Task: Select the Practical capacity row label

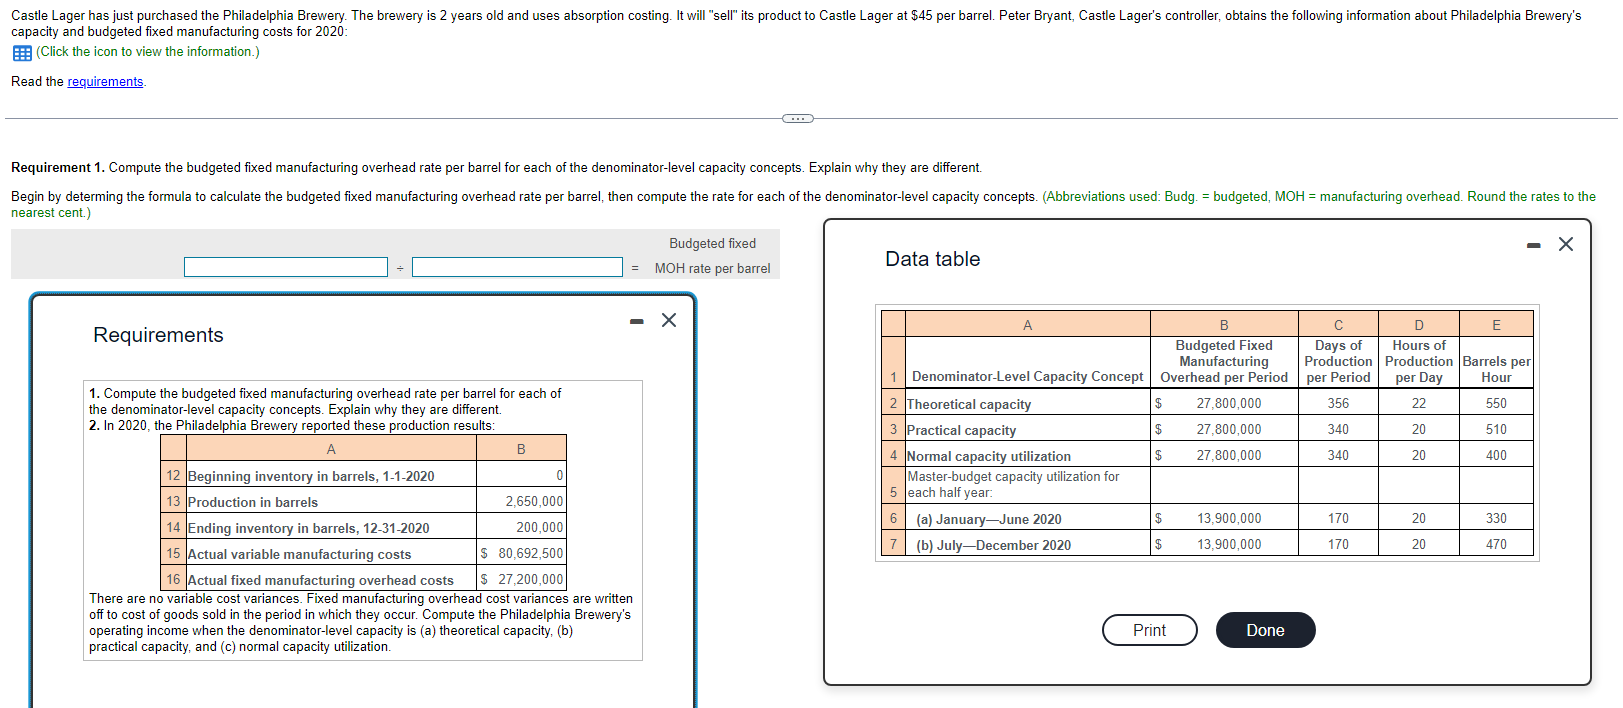Action: pos(961,430)
